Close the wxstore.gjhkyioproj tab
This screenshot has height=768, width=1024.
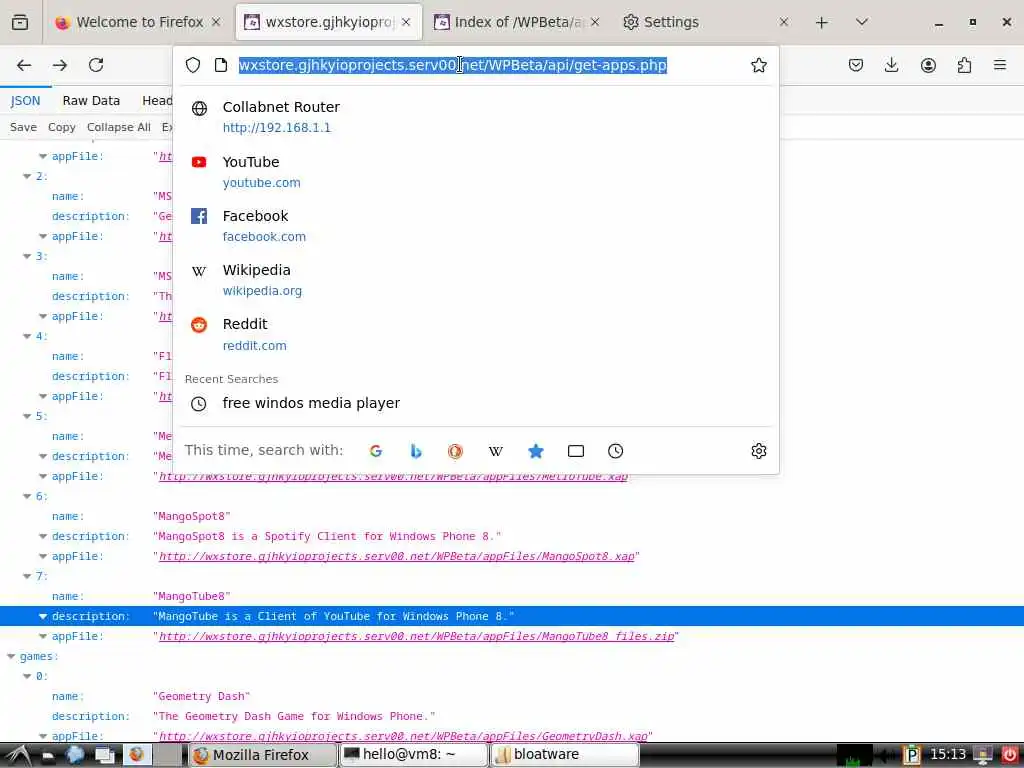point(406,22)
